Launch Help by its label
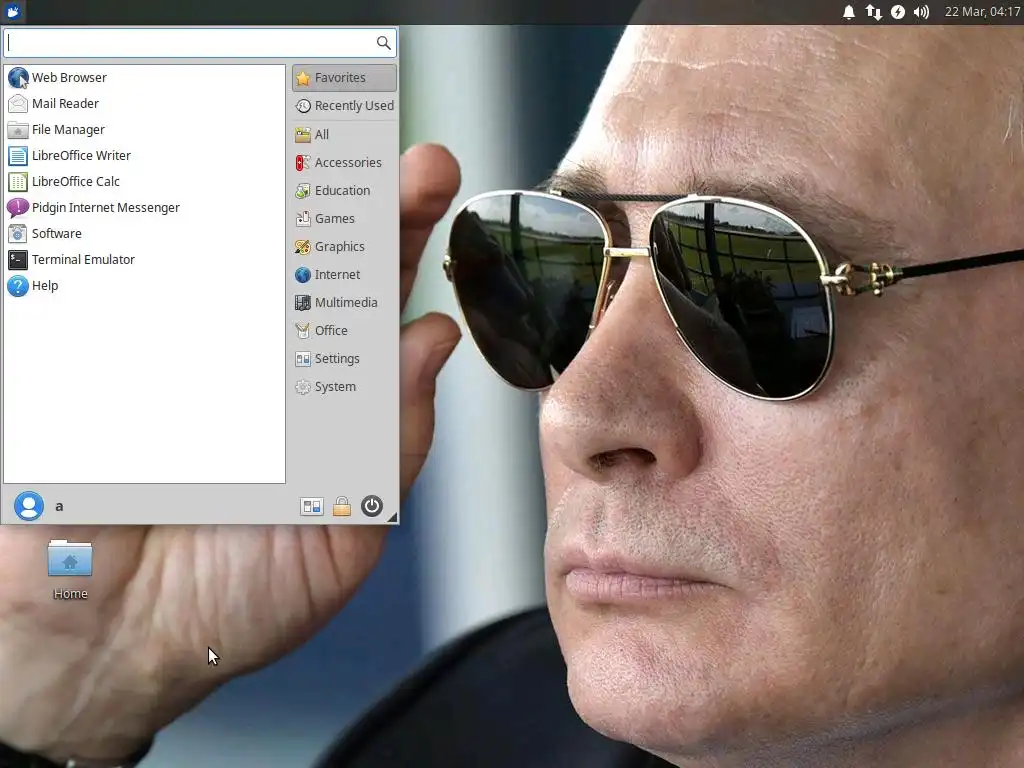Viewport: 1024px width, 768px height. (x=45, y=286)
